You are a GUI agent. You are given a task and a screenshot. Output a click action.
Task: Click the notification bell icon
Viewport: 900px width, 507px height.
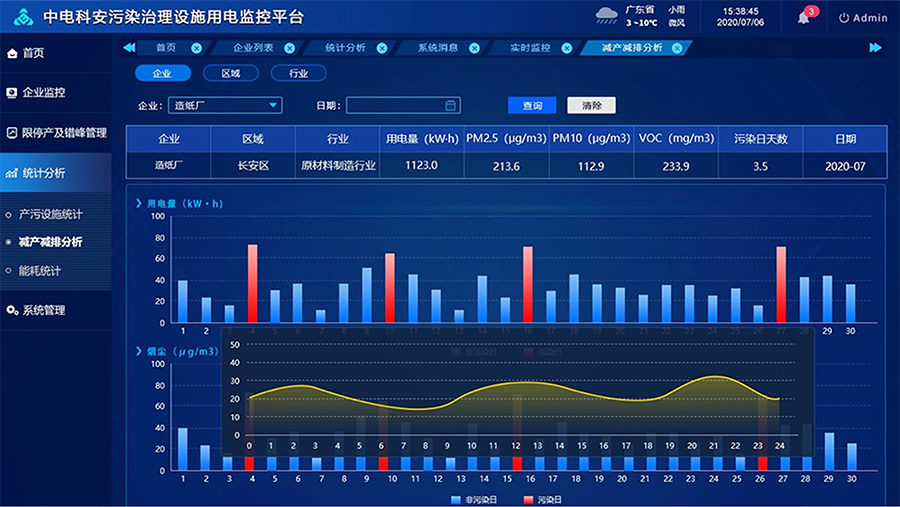coord(804,18)
